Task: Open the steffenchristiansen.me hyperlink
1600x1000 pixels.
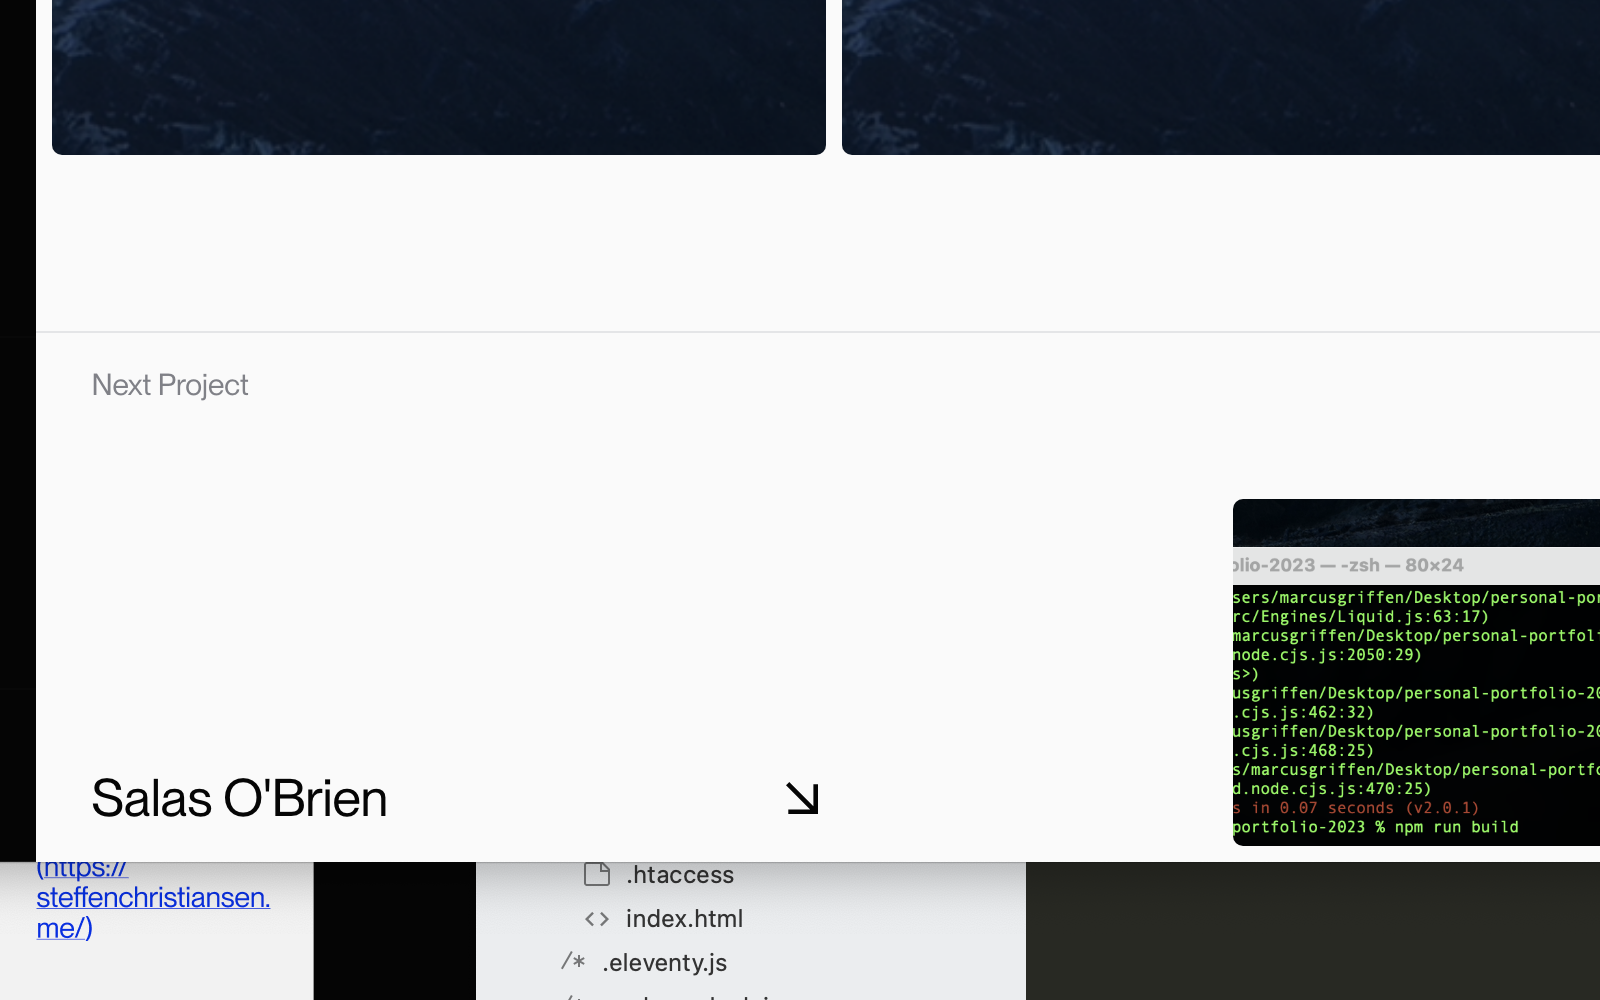Action: click(153, 898)
